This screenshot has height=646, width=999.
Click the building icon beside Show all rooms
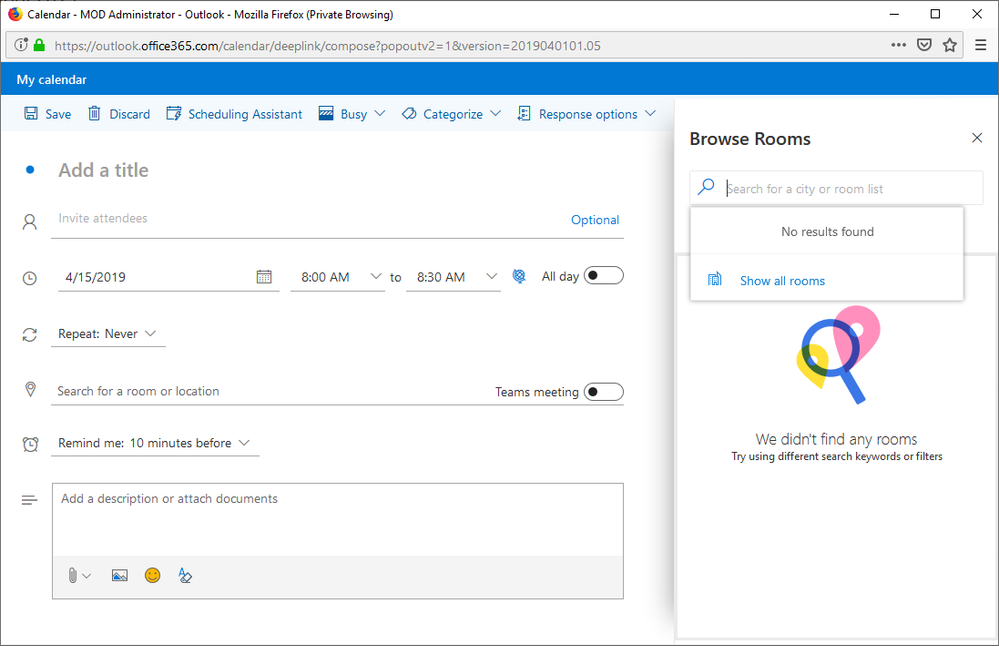click(x=715, y=279)
